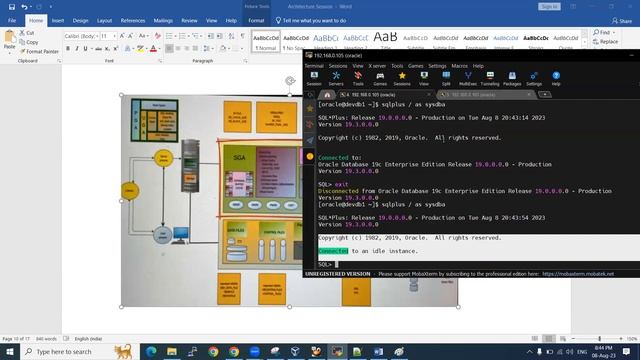640x360 pixels.
Task: Open MobaXterm Session toolbar button
Action: (314, 78)
